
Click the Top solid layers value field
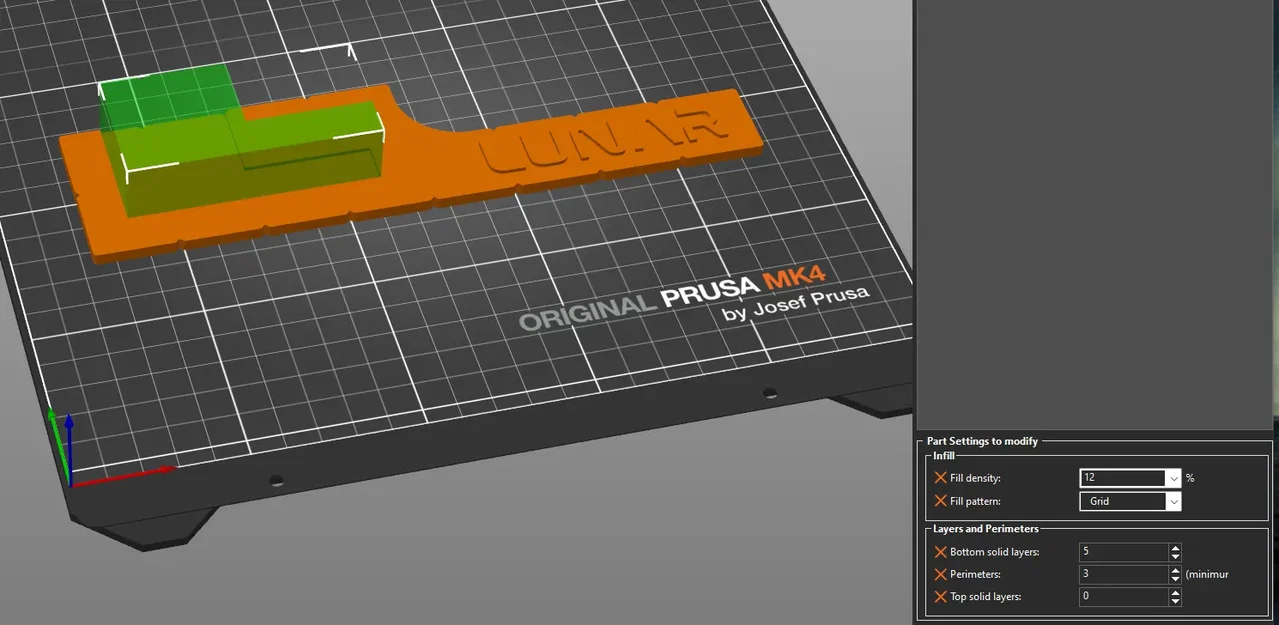(1124, 597)
